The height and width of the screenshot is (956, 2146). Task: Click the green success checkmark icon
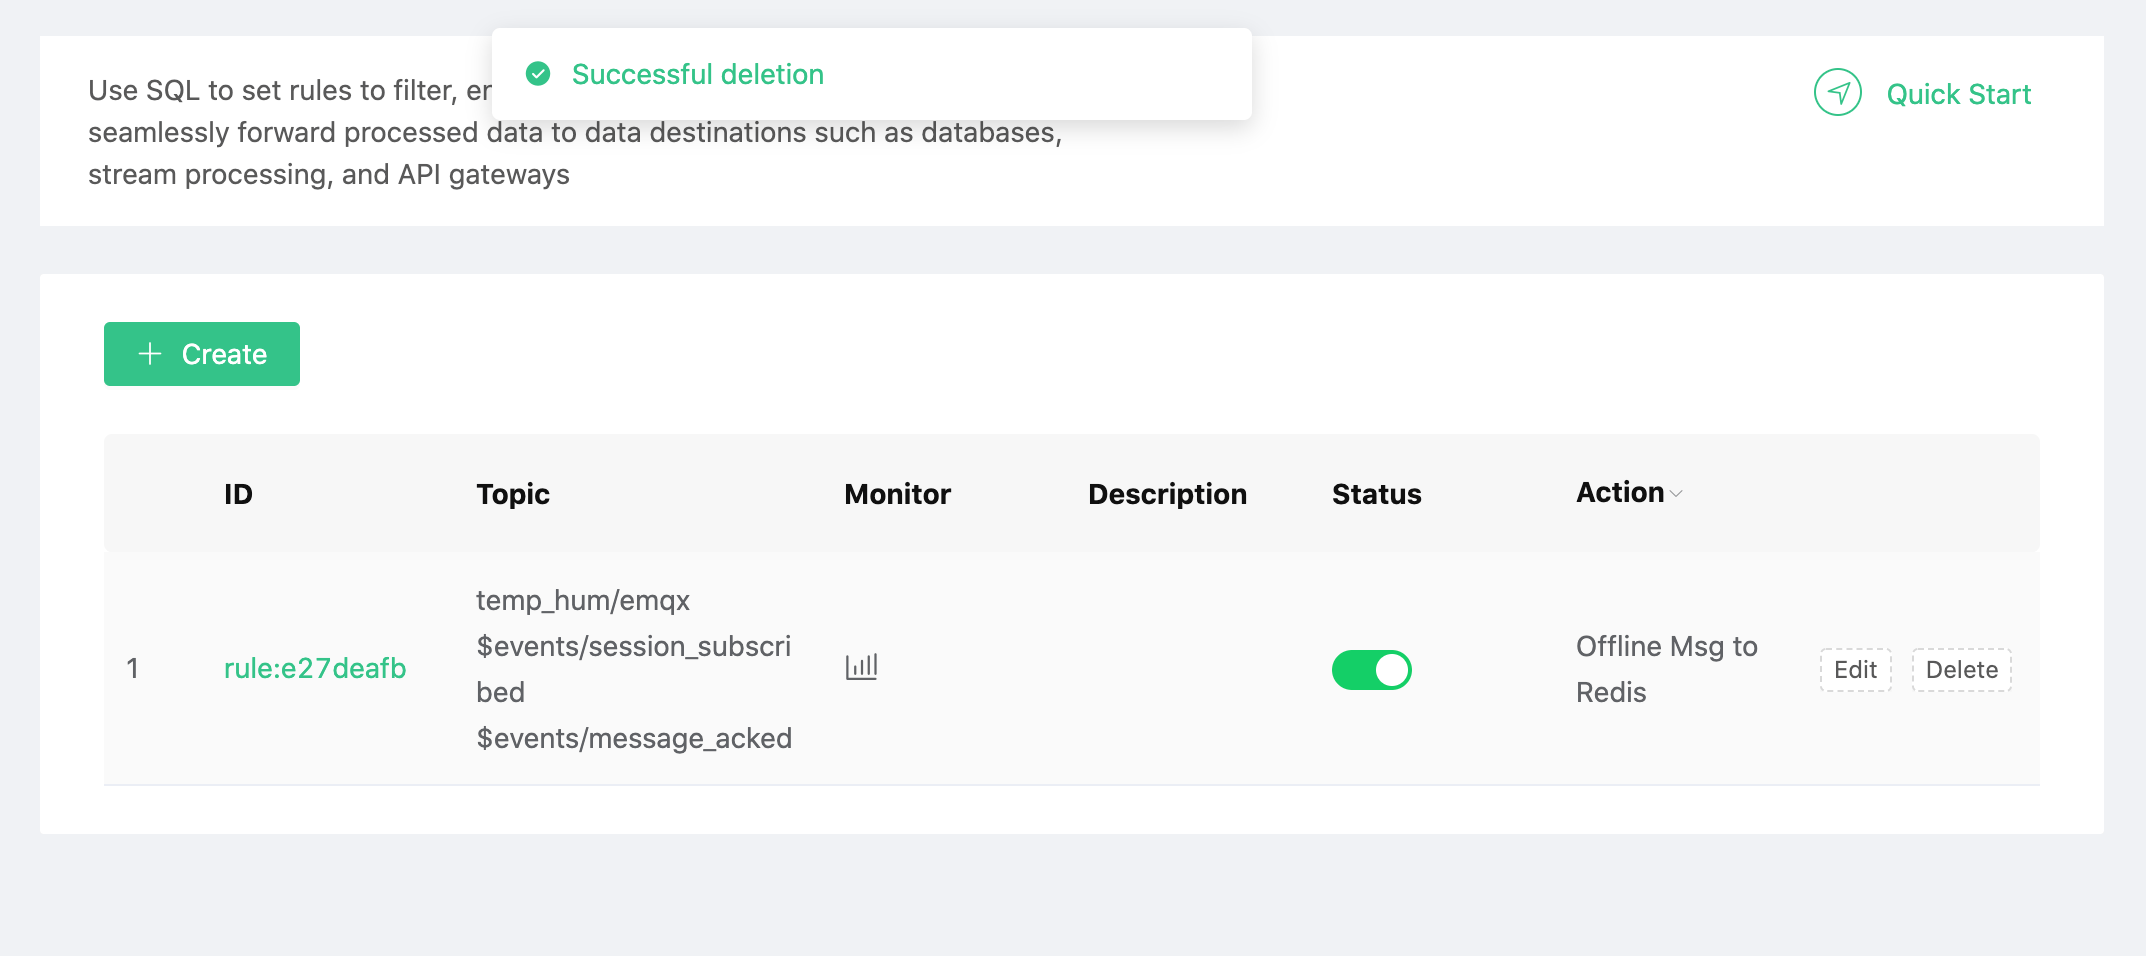point(538,74)
